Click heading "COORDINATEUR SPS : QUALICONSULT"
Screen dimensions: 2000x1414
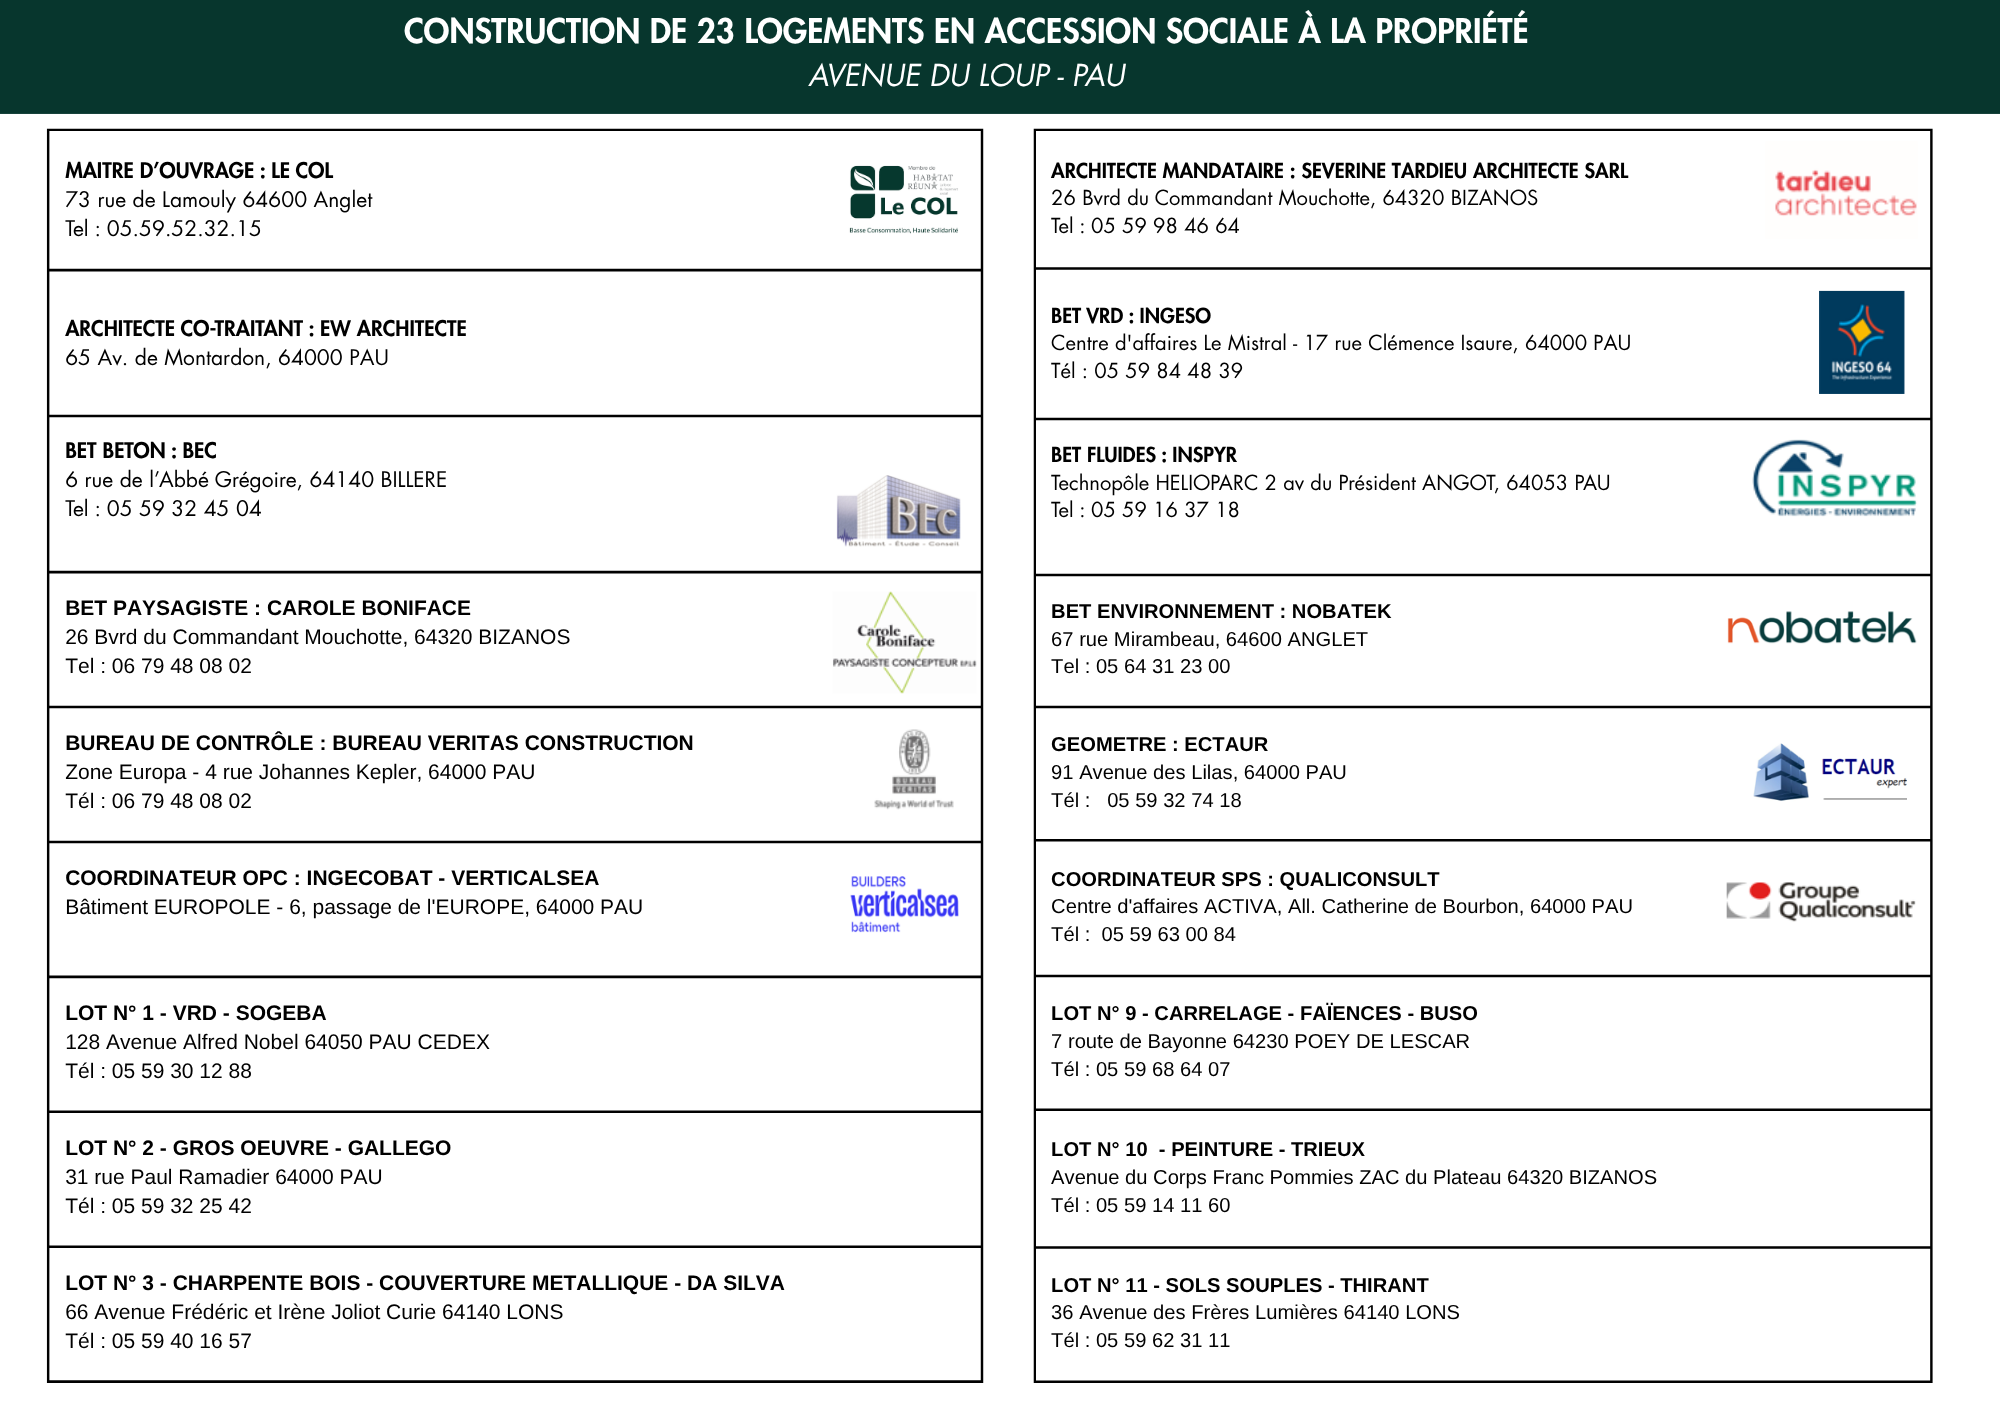(x=1245, y=879)
